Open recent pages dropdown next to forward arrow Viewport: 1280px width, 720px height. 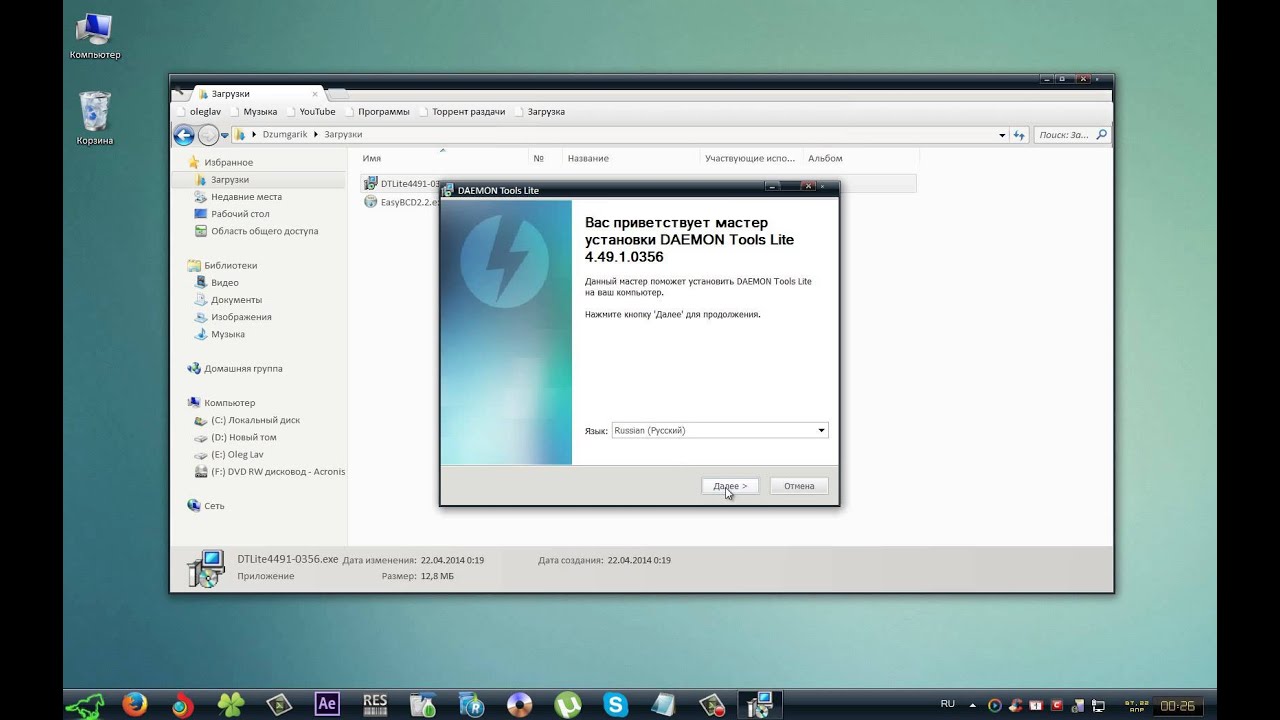click(225, 135)
